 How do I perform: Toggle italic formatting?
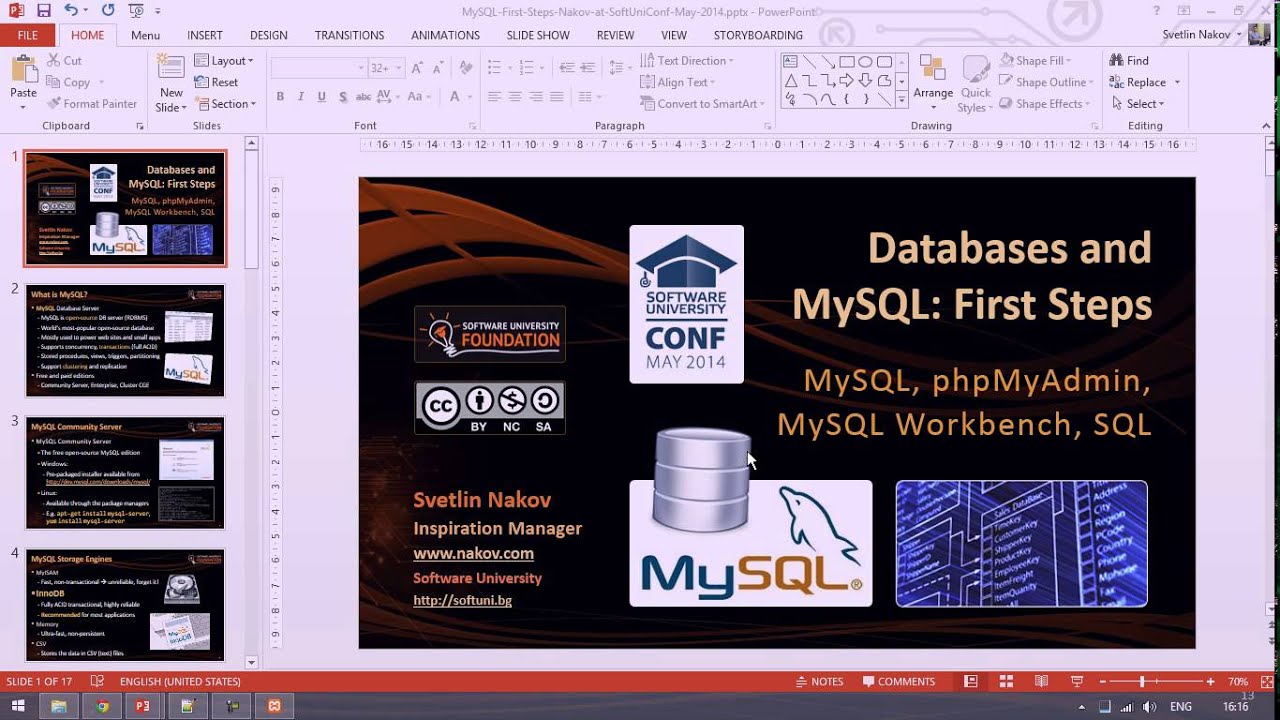click(301, 97)
